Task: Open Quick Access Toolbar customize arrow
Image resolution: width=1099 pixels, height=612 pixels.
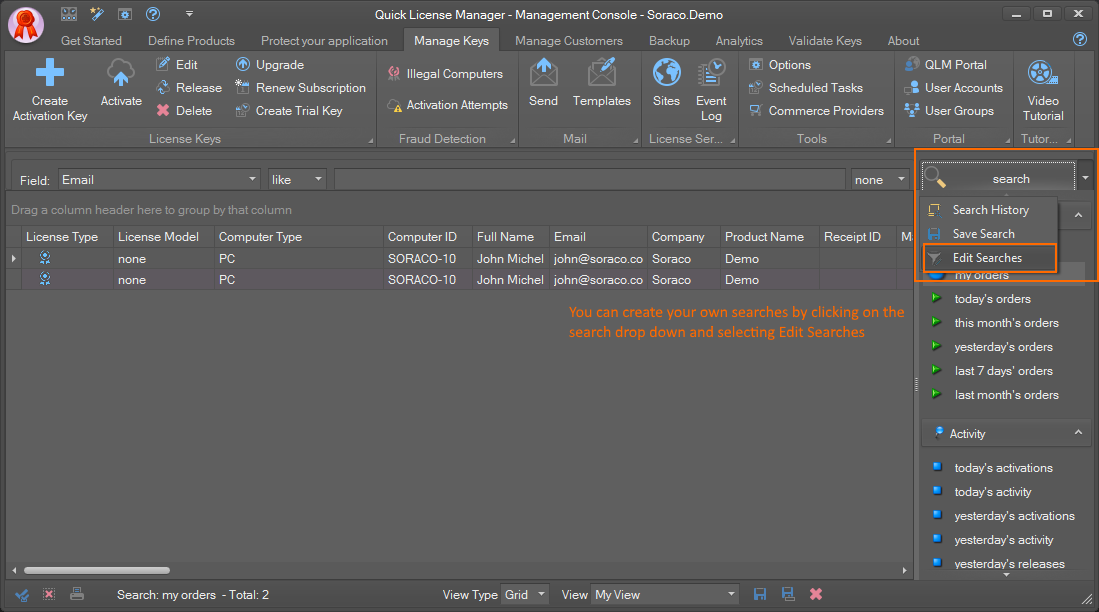Action: [189, 14]
